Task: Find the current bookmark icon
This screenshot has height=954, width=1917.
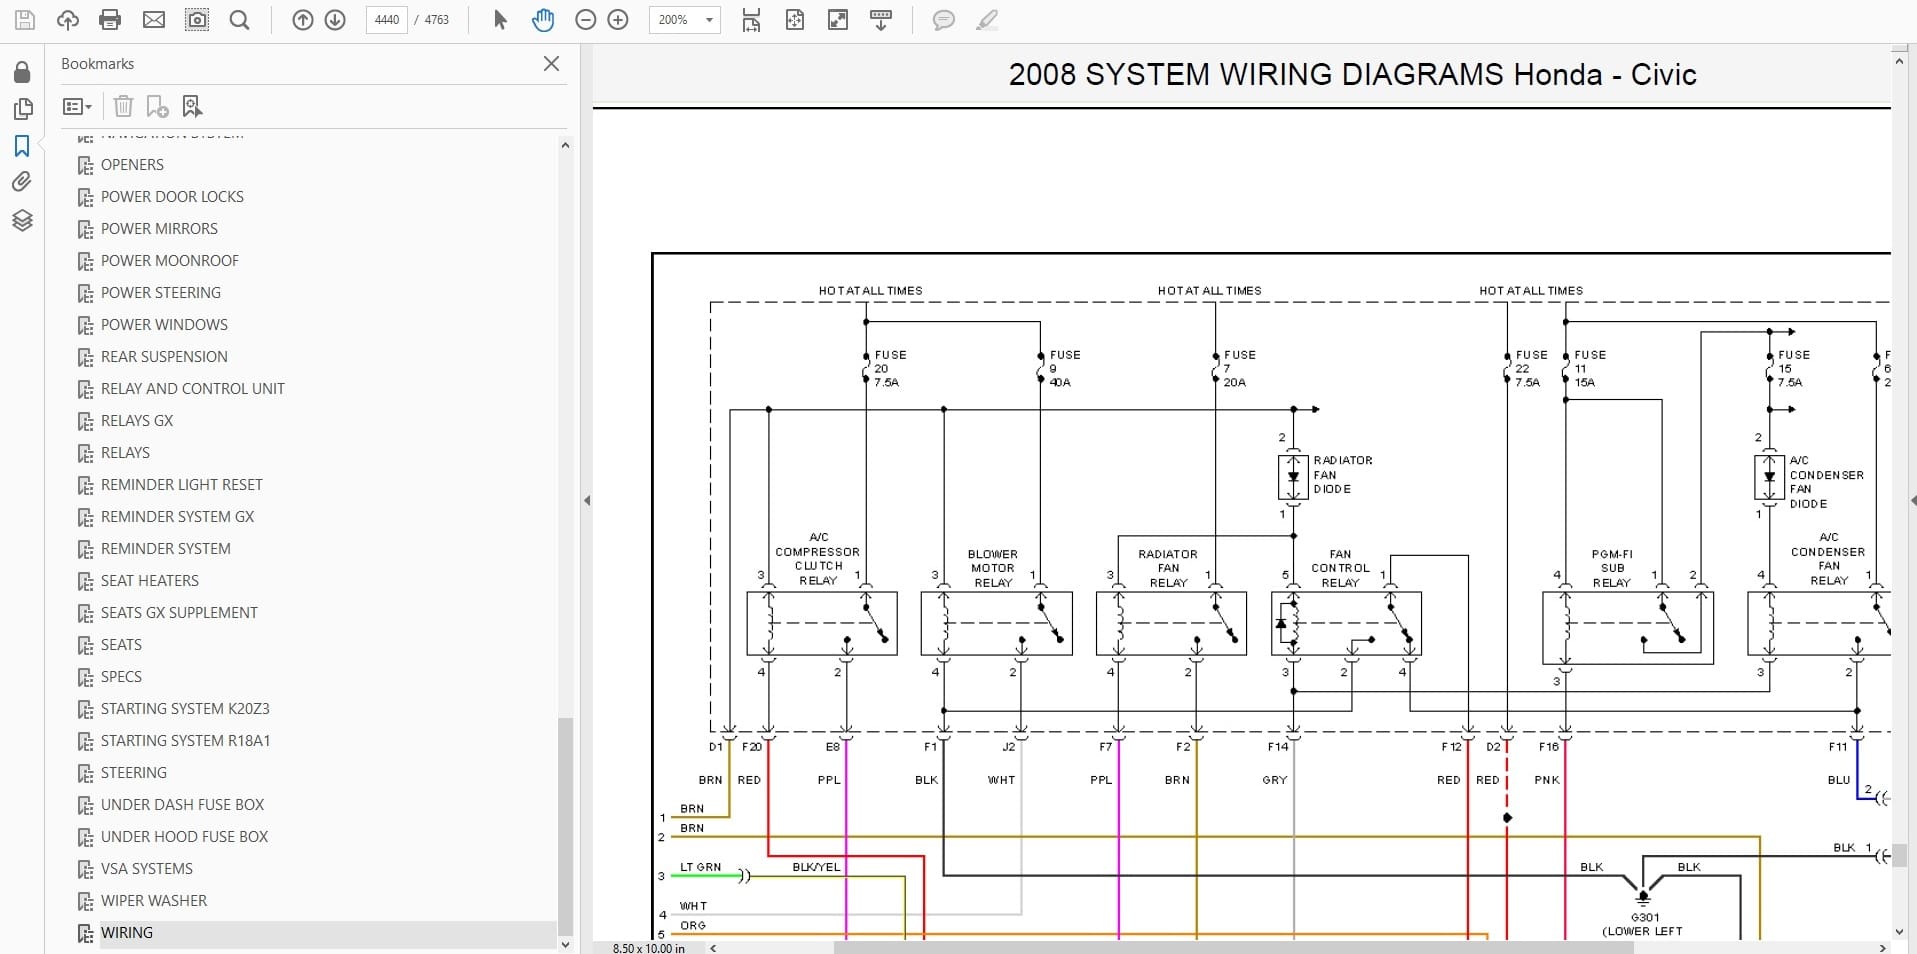Action: pyautogui.click(x=192, y=106)
